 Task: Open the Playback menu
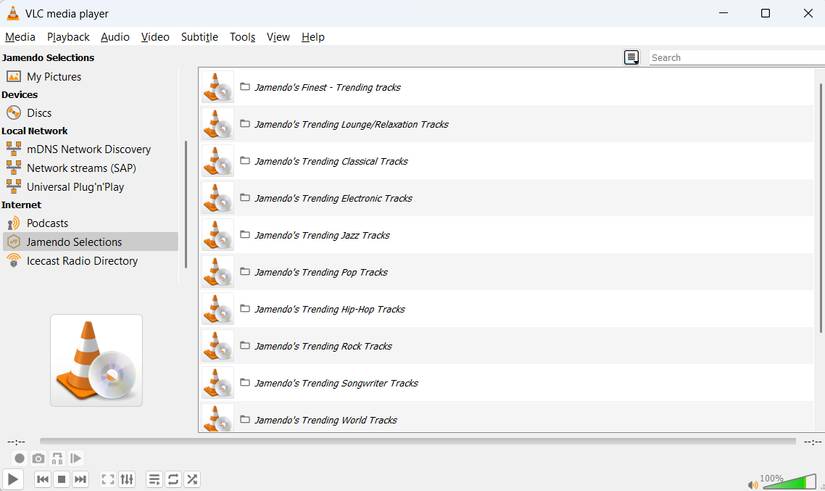(68, 37)
